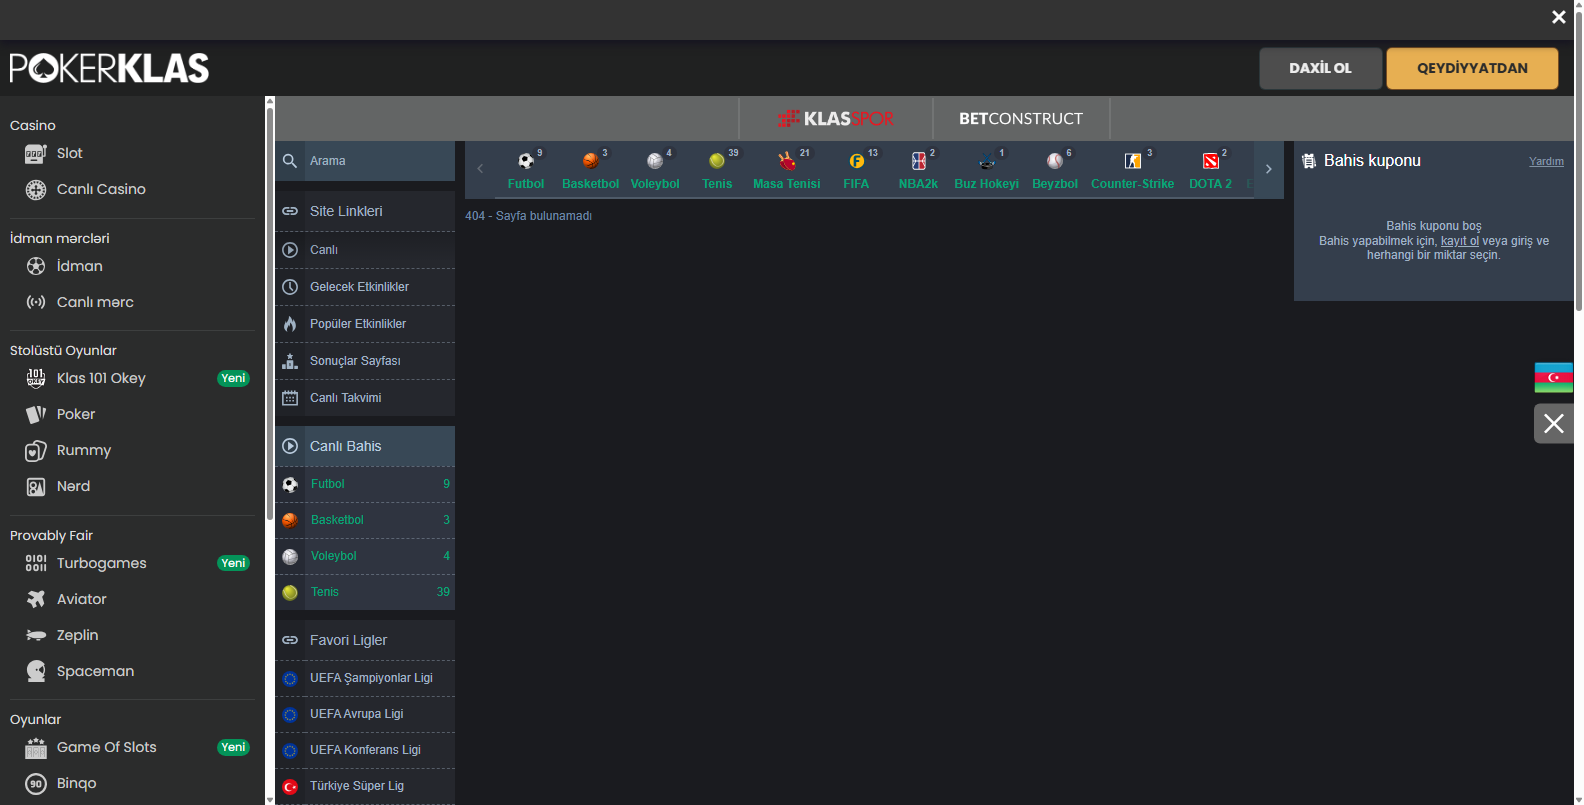
Task: Go to İdman sports section
Action: (65, 266)
